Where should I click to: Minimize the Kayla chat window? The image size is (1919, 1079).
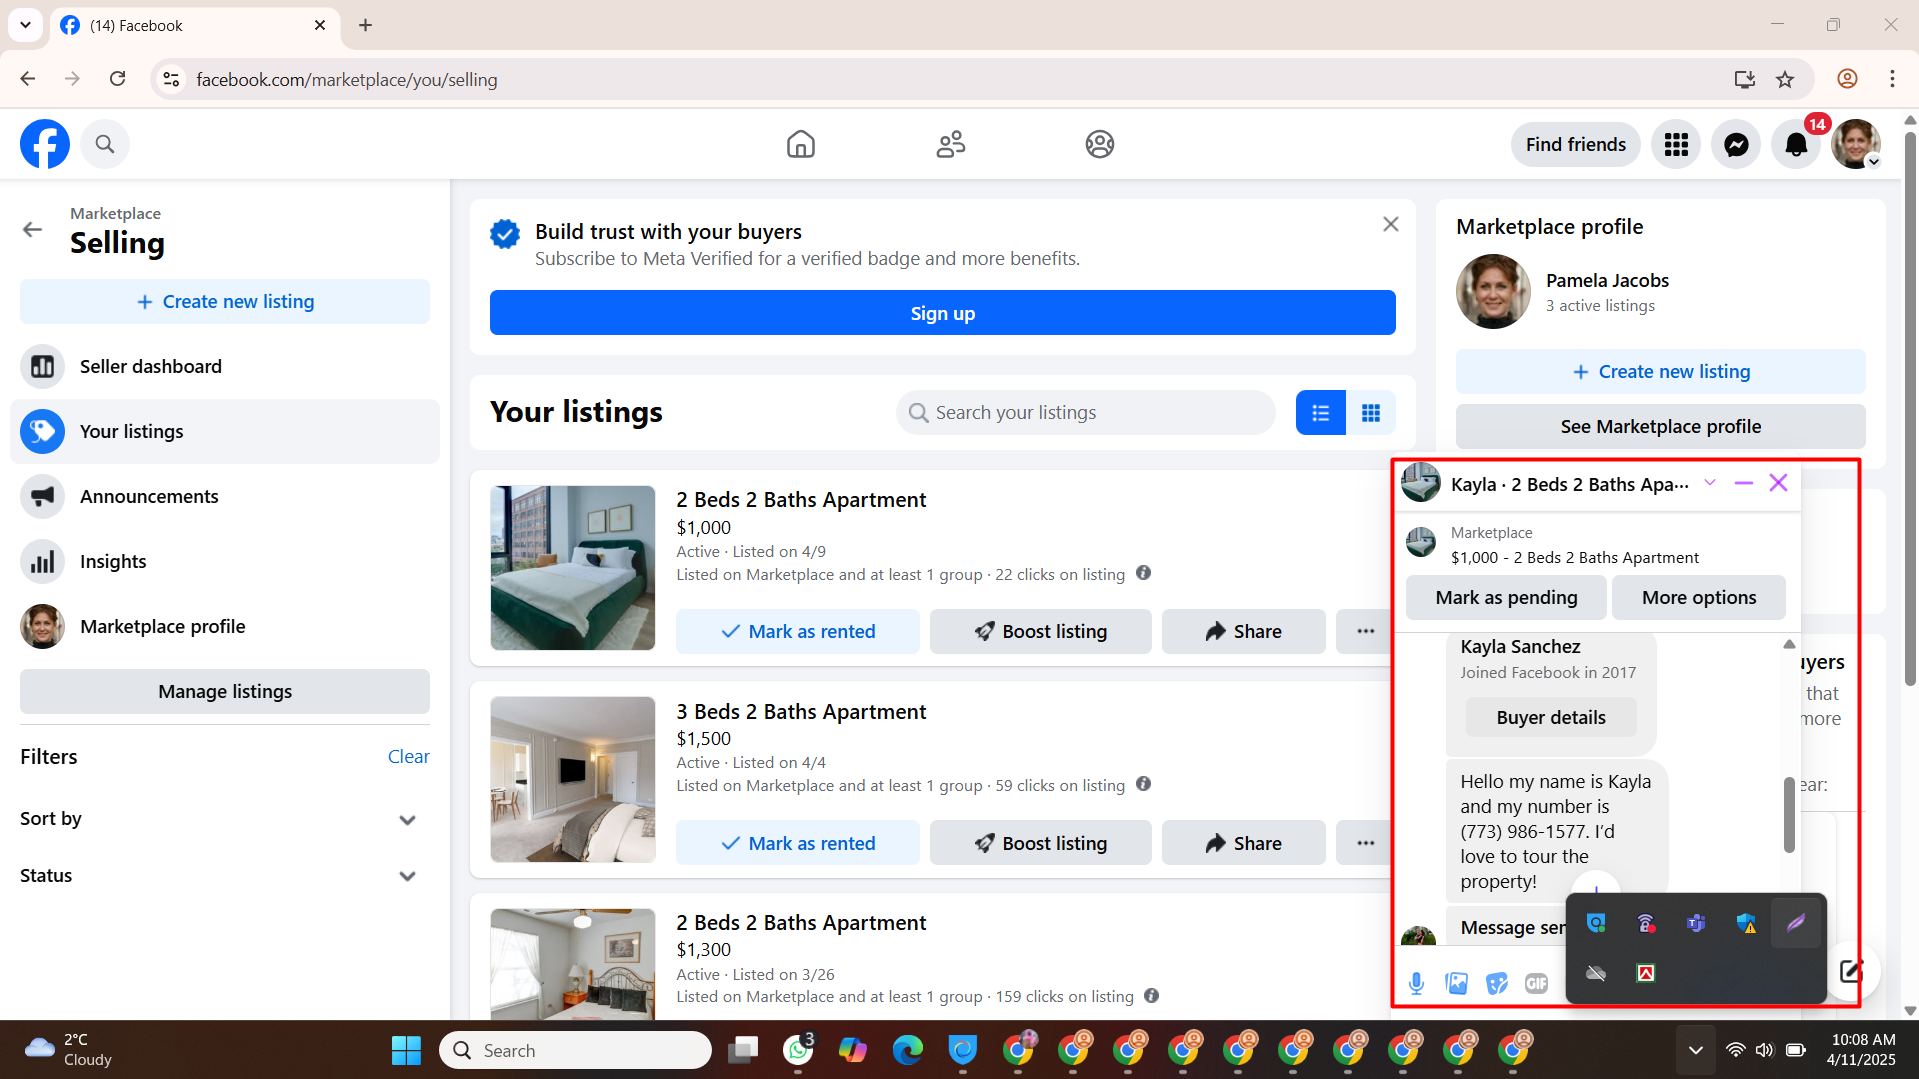point(1744,483)
